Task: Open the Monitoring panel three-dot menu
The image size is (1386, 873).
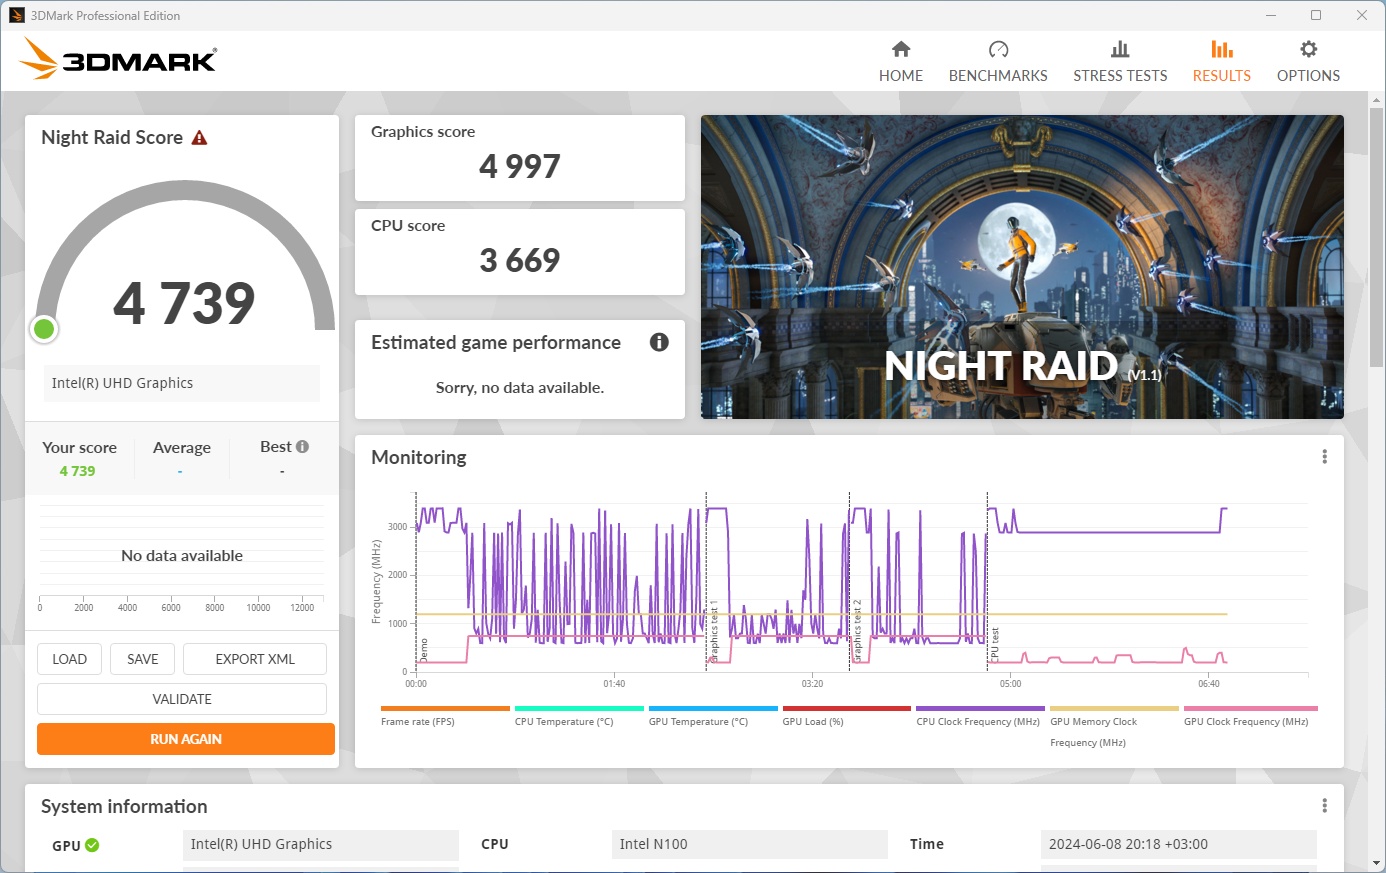Action: 1325,457
